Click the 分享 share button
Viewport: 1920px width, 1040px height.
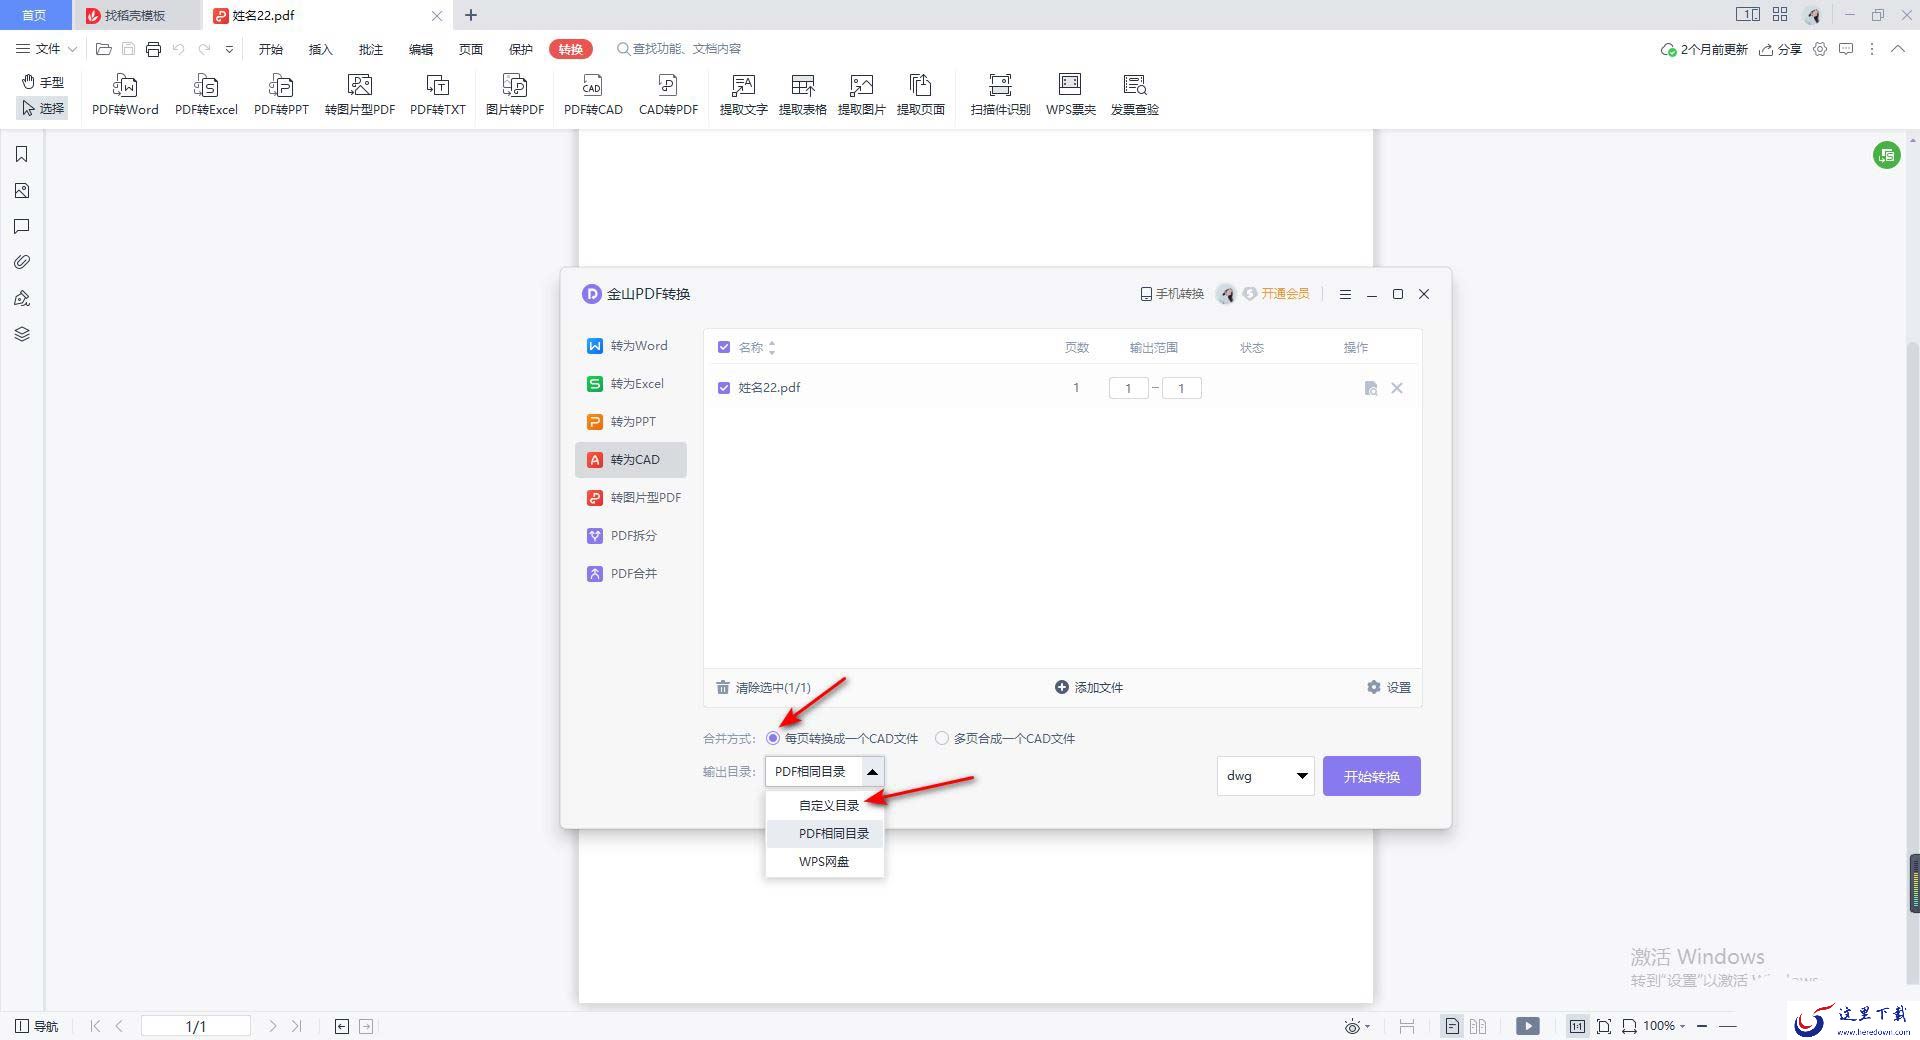(1781, 49)
